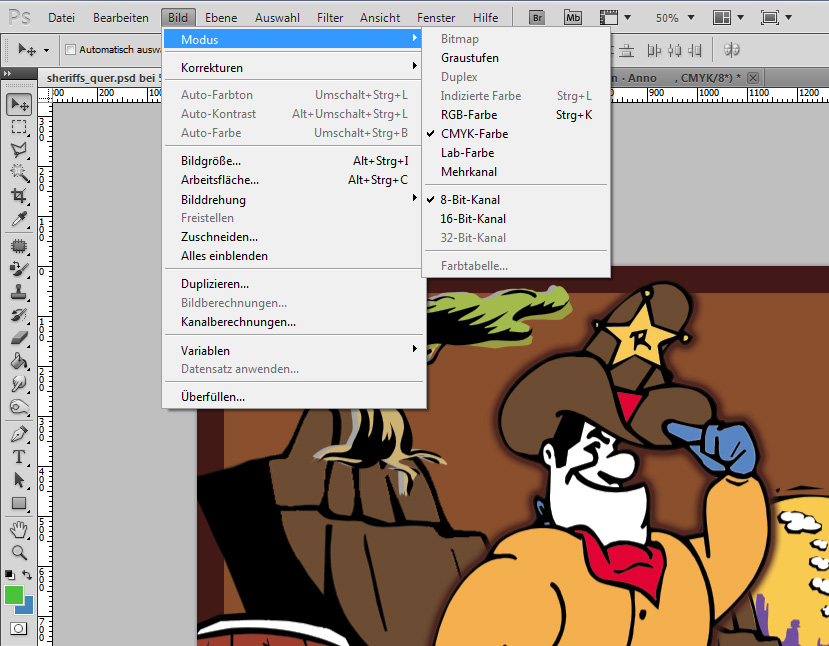
Task: Expand the Variablen submenu
Action: (x=292, y=350)
